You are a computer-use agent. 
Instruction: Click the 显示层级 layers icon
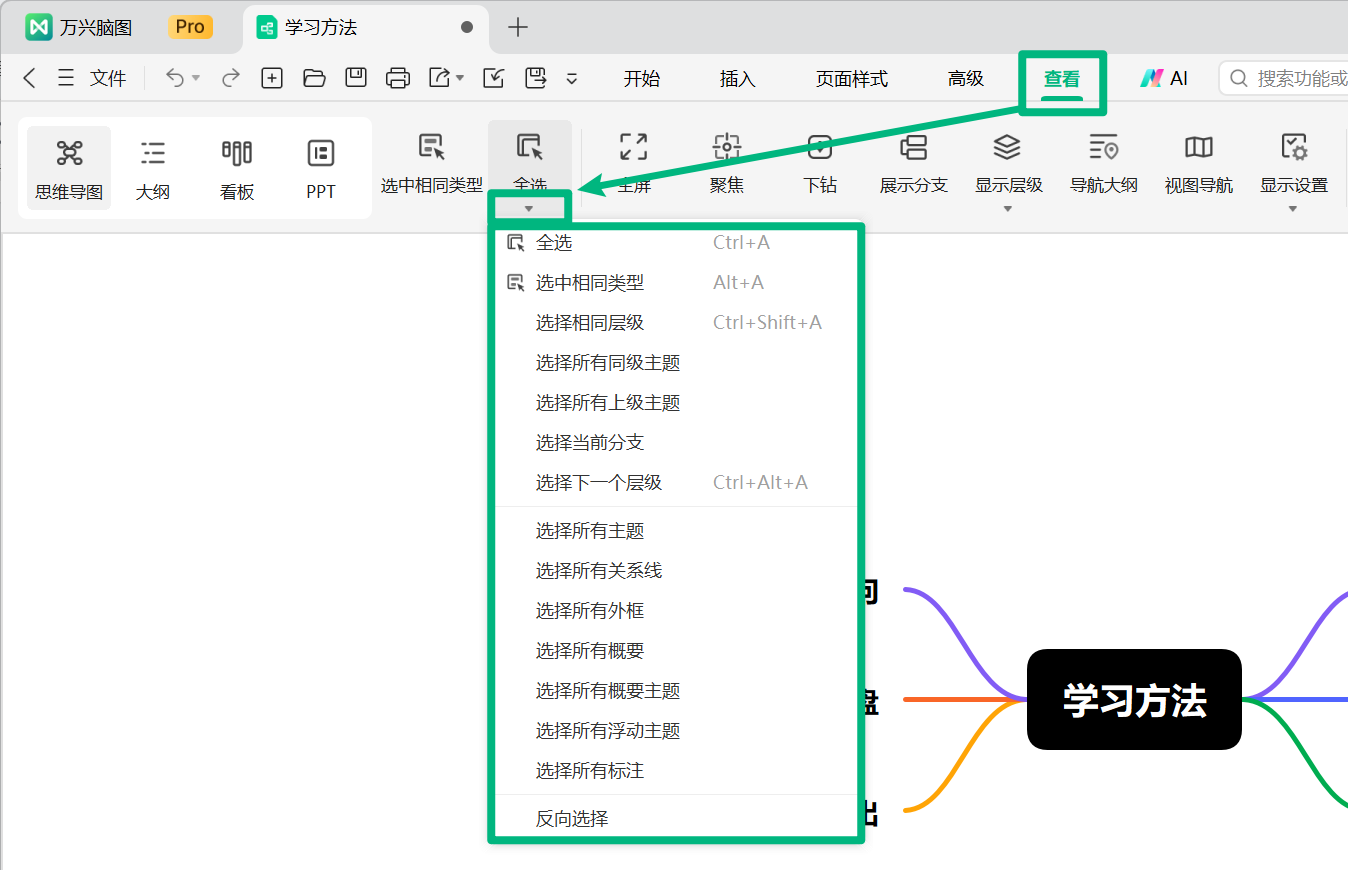pyautogui.click(x=1007, y=148)
